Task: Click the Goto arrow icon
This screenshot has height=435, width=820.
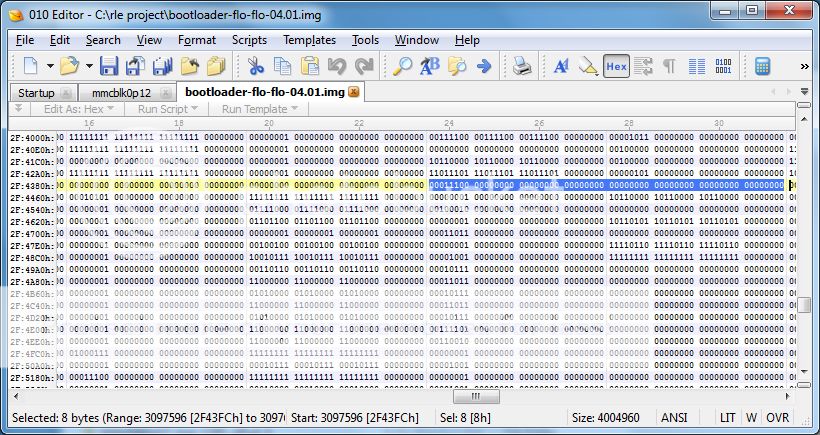Action: point(484,67)
